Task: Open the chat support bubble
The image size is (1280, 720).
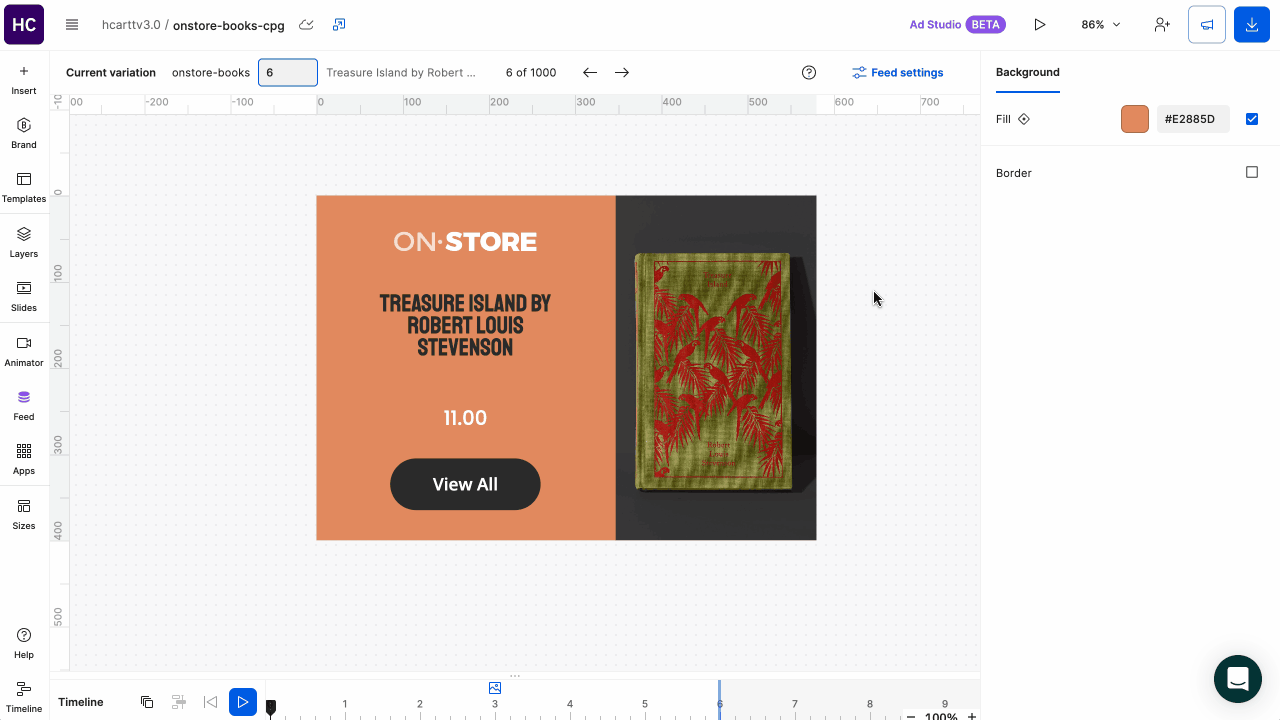Action: pos(1238,679)
